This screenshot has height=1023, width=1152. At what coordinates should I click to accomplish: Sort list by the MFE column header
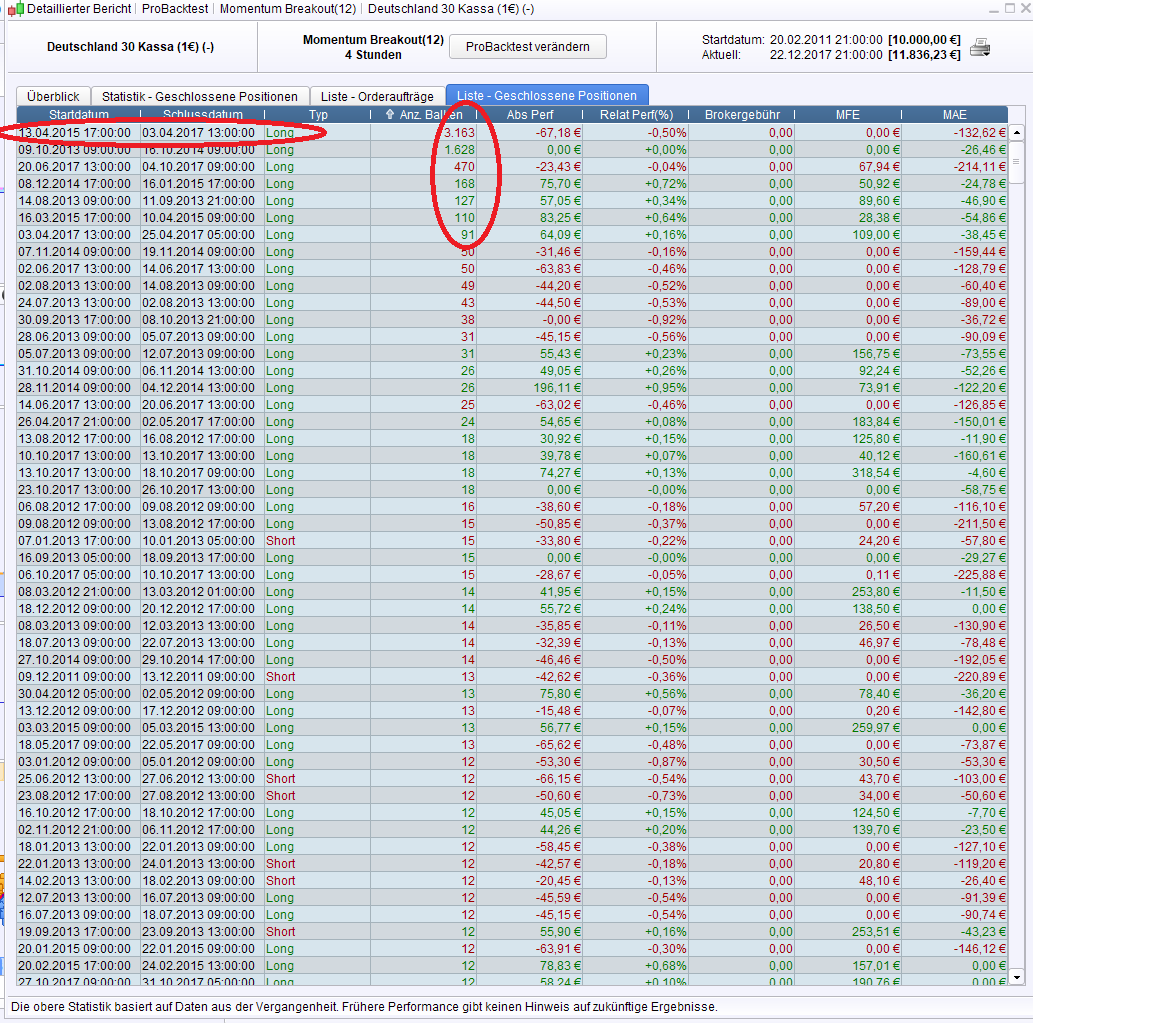(847, 115)
